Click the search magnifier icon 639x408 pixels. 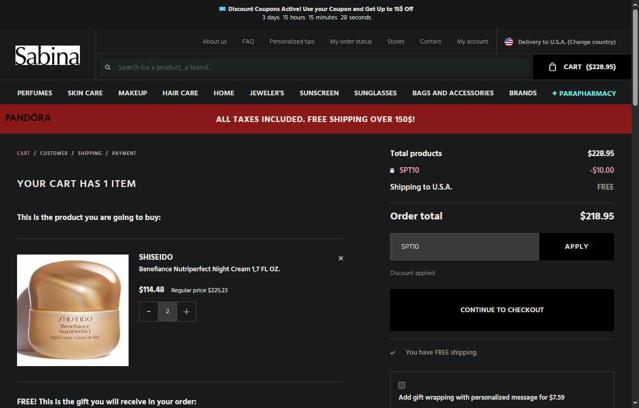point(108,67)
